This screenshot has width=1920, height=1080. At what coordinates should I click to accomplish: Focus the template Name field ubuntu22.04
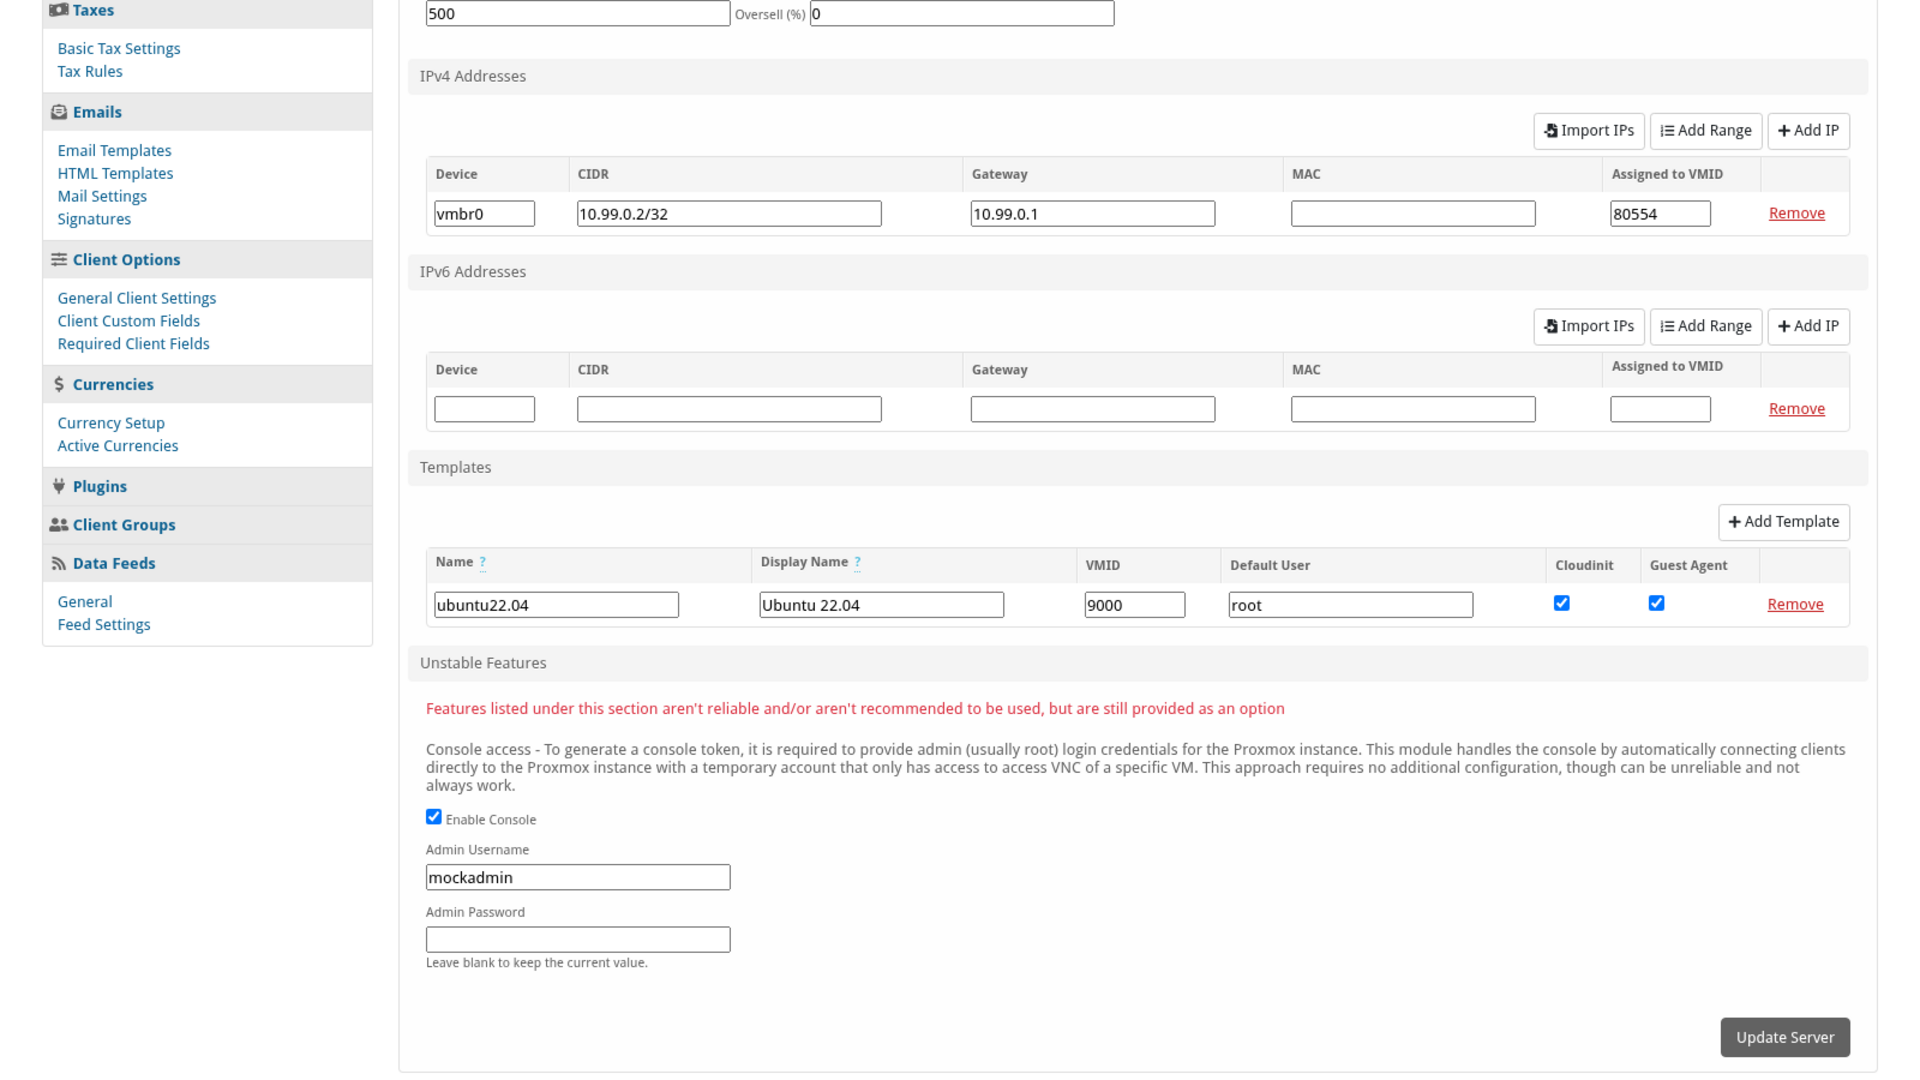[x=557, y=605]
